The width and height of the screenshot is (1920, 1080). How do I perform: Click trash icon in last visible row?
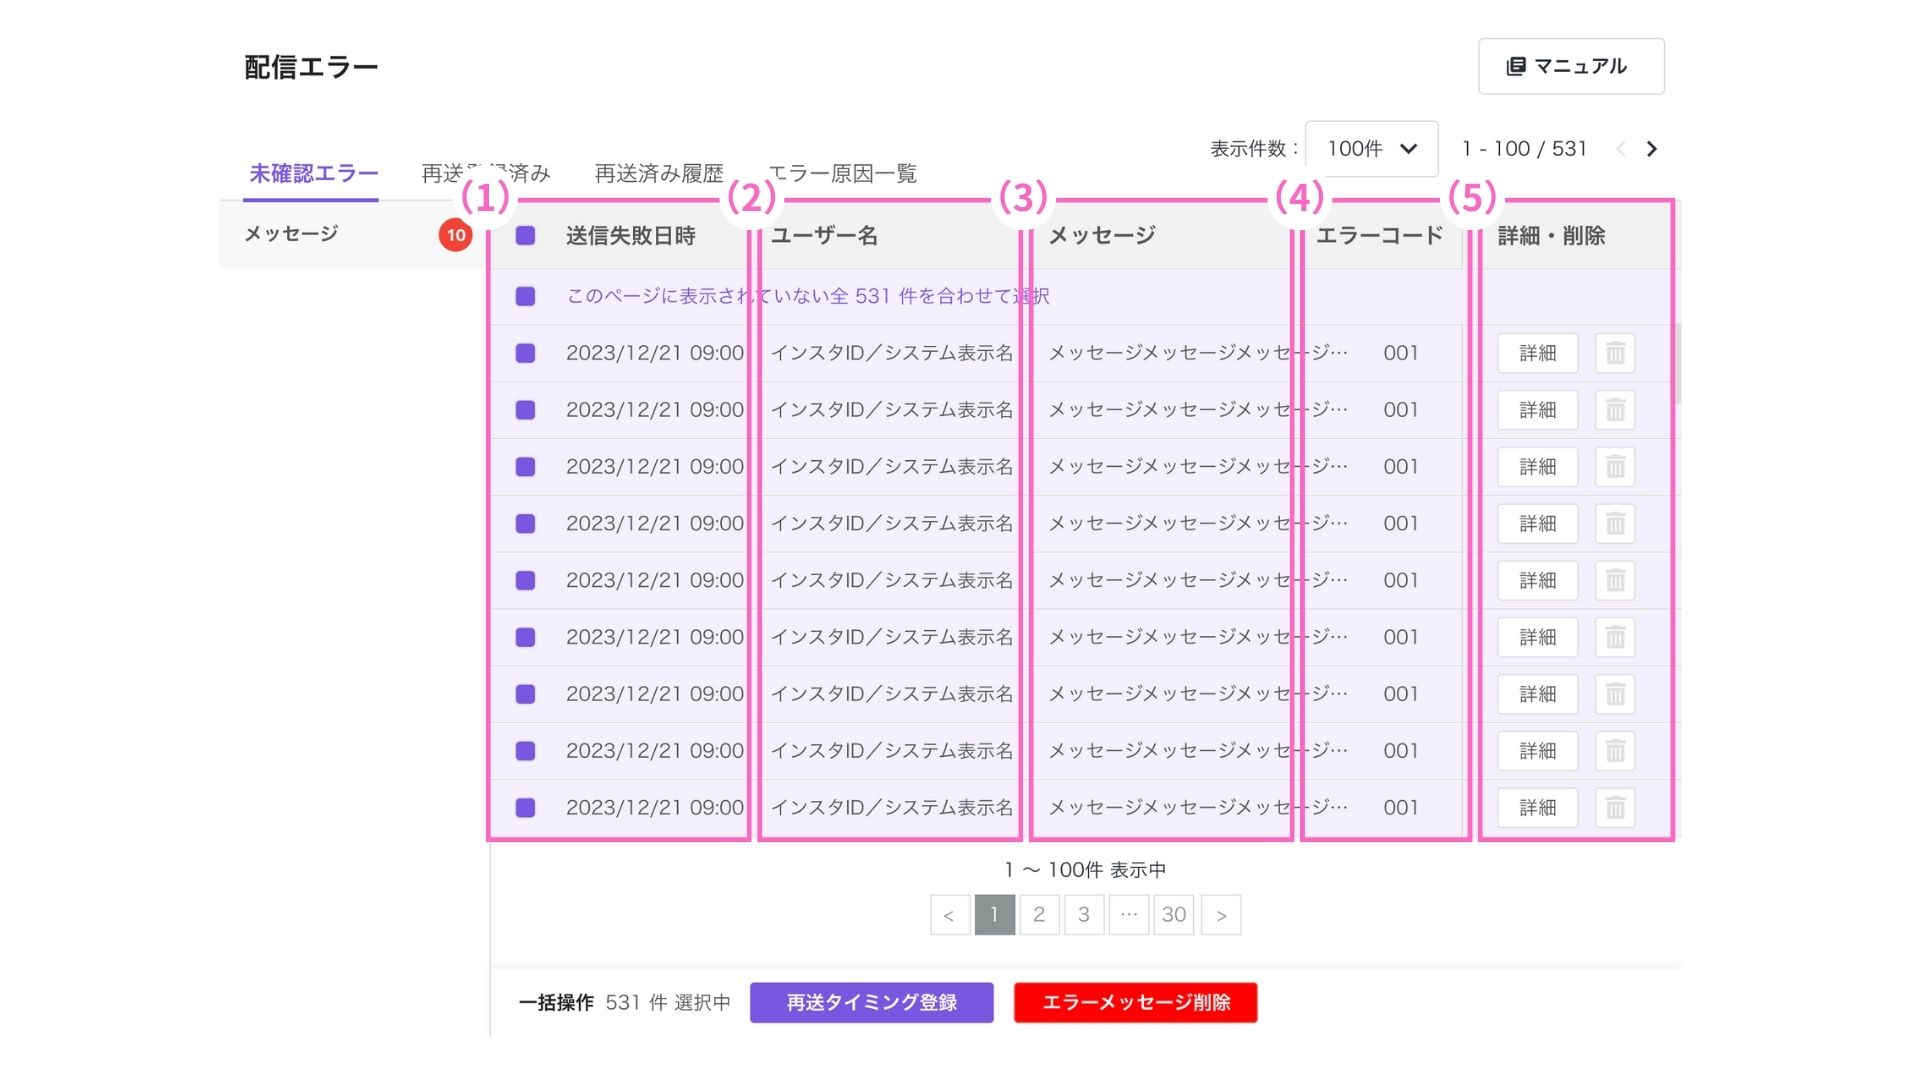tap(1615, 808)
